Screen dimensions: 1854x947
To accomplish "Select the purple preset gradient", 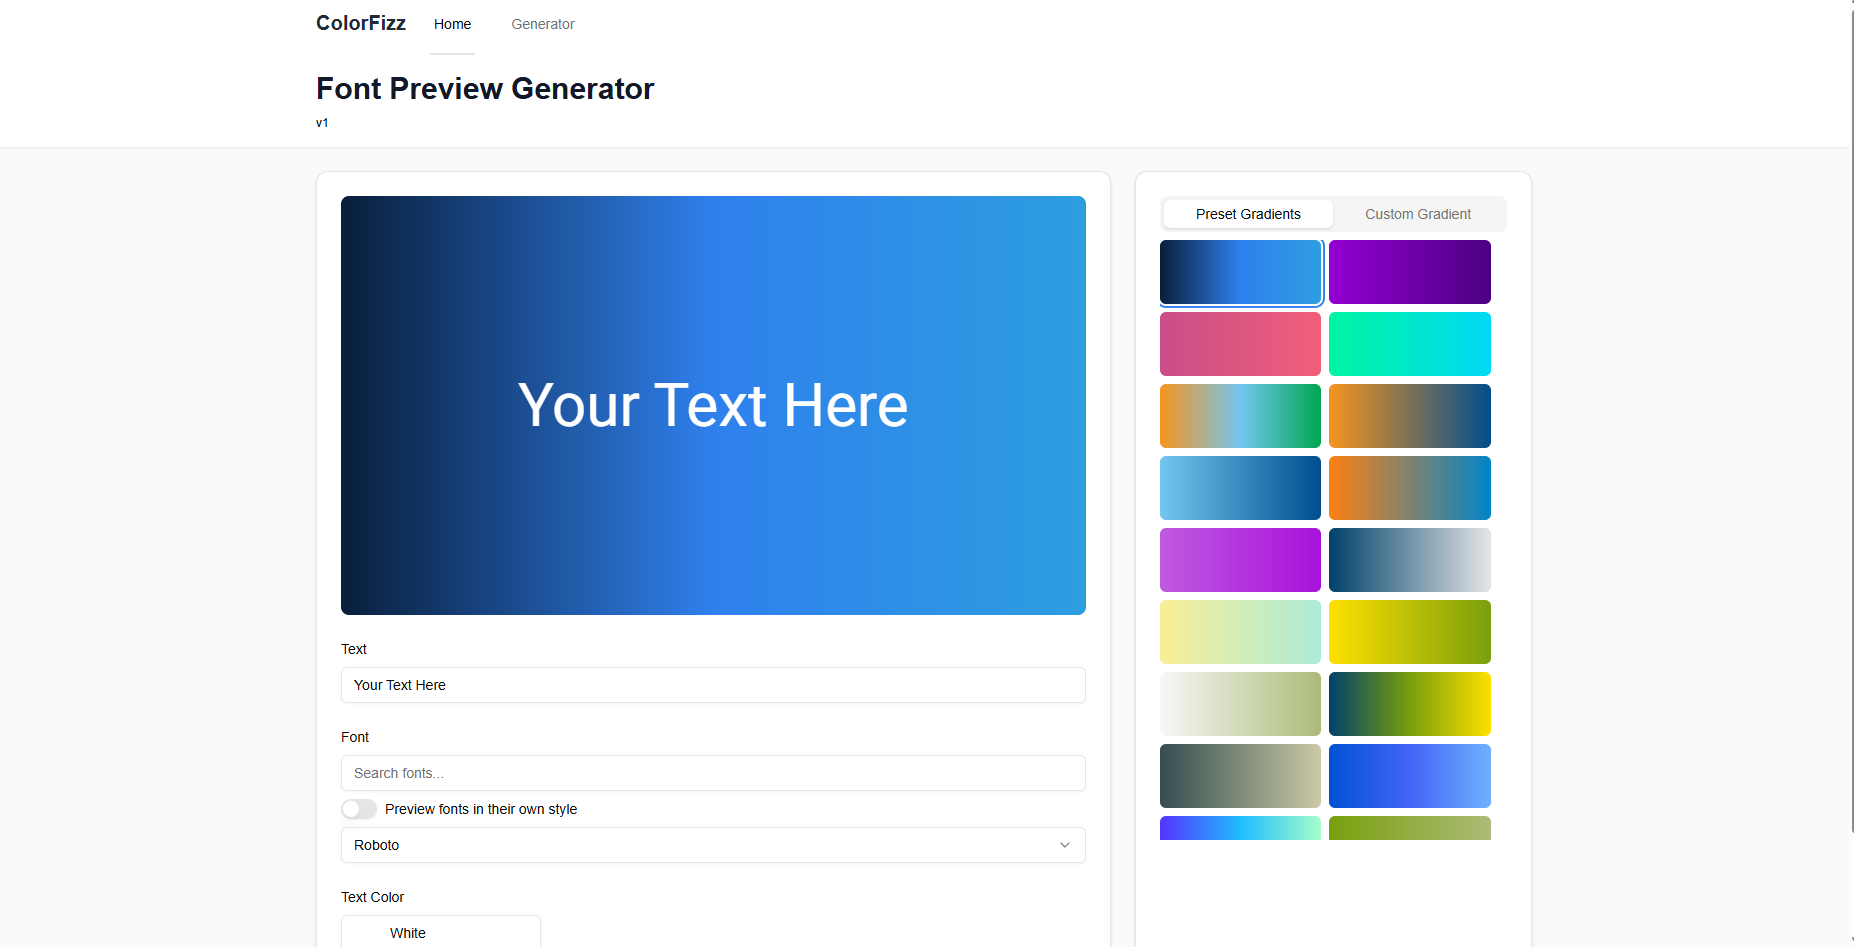I will tap(1409, 271).
